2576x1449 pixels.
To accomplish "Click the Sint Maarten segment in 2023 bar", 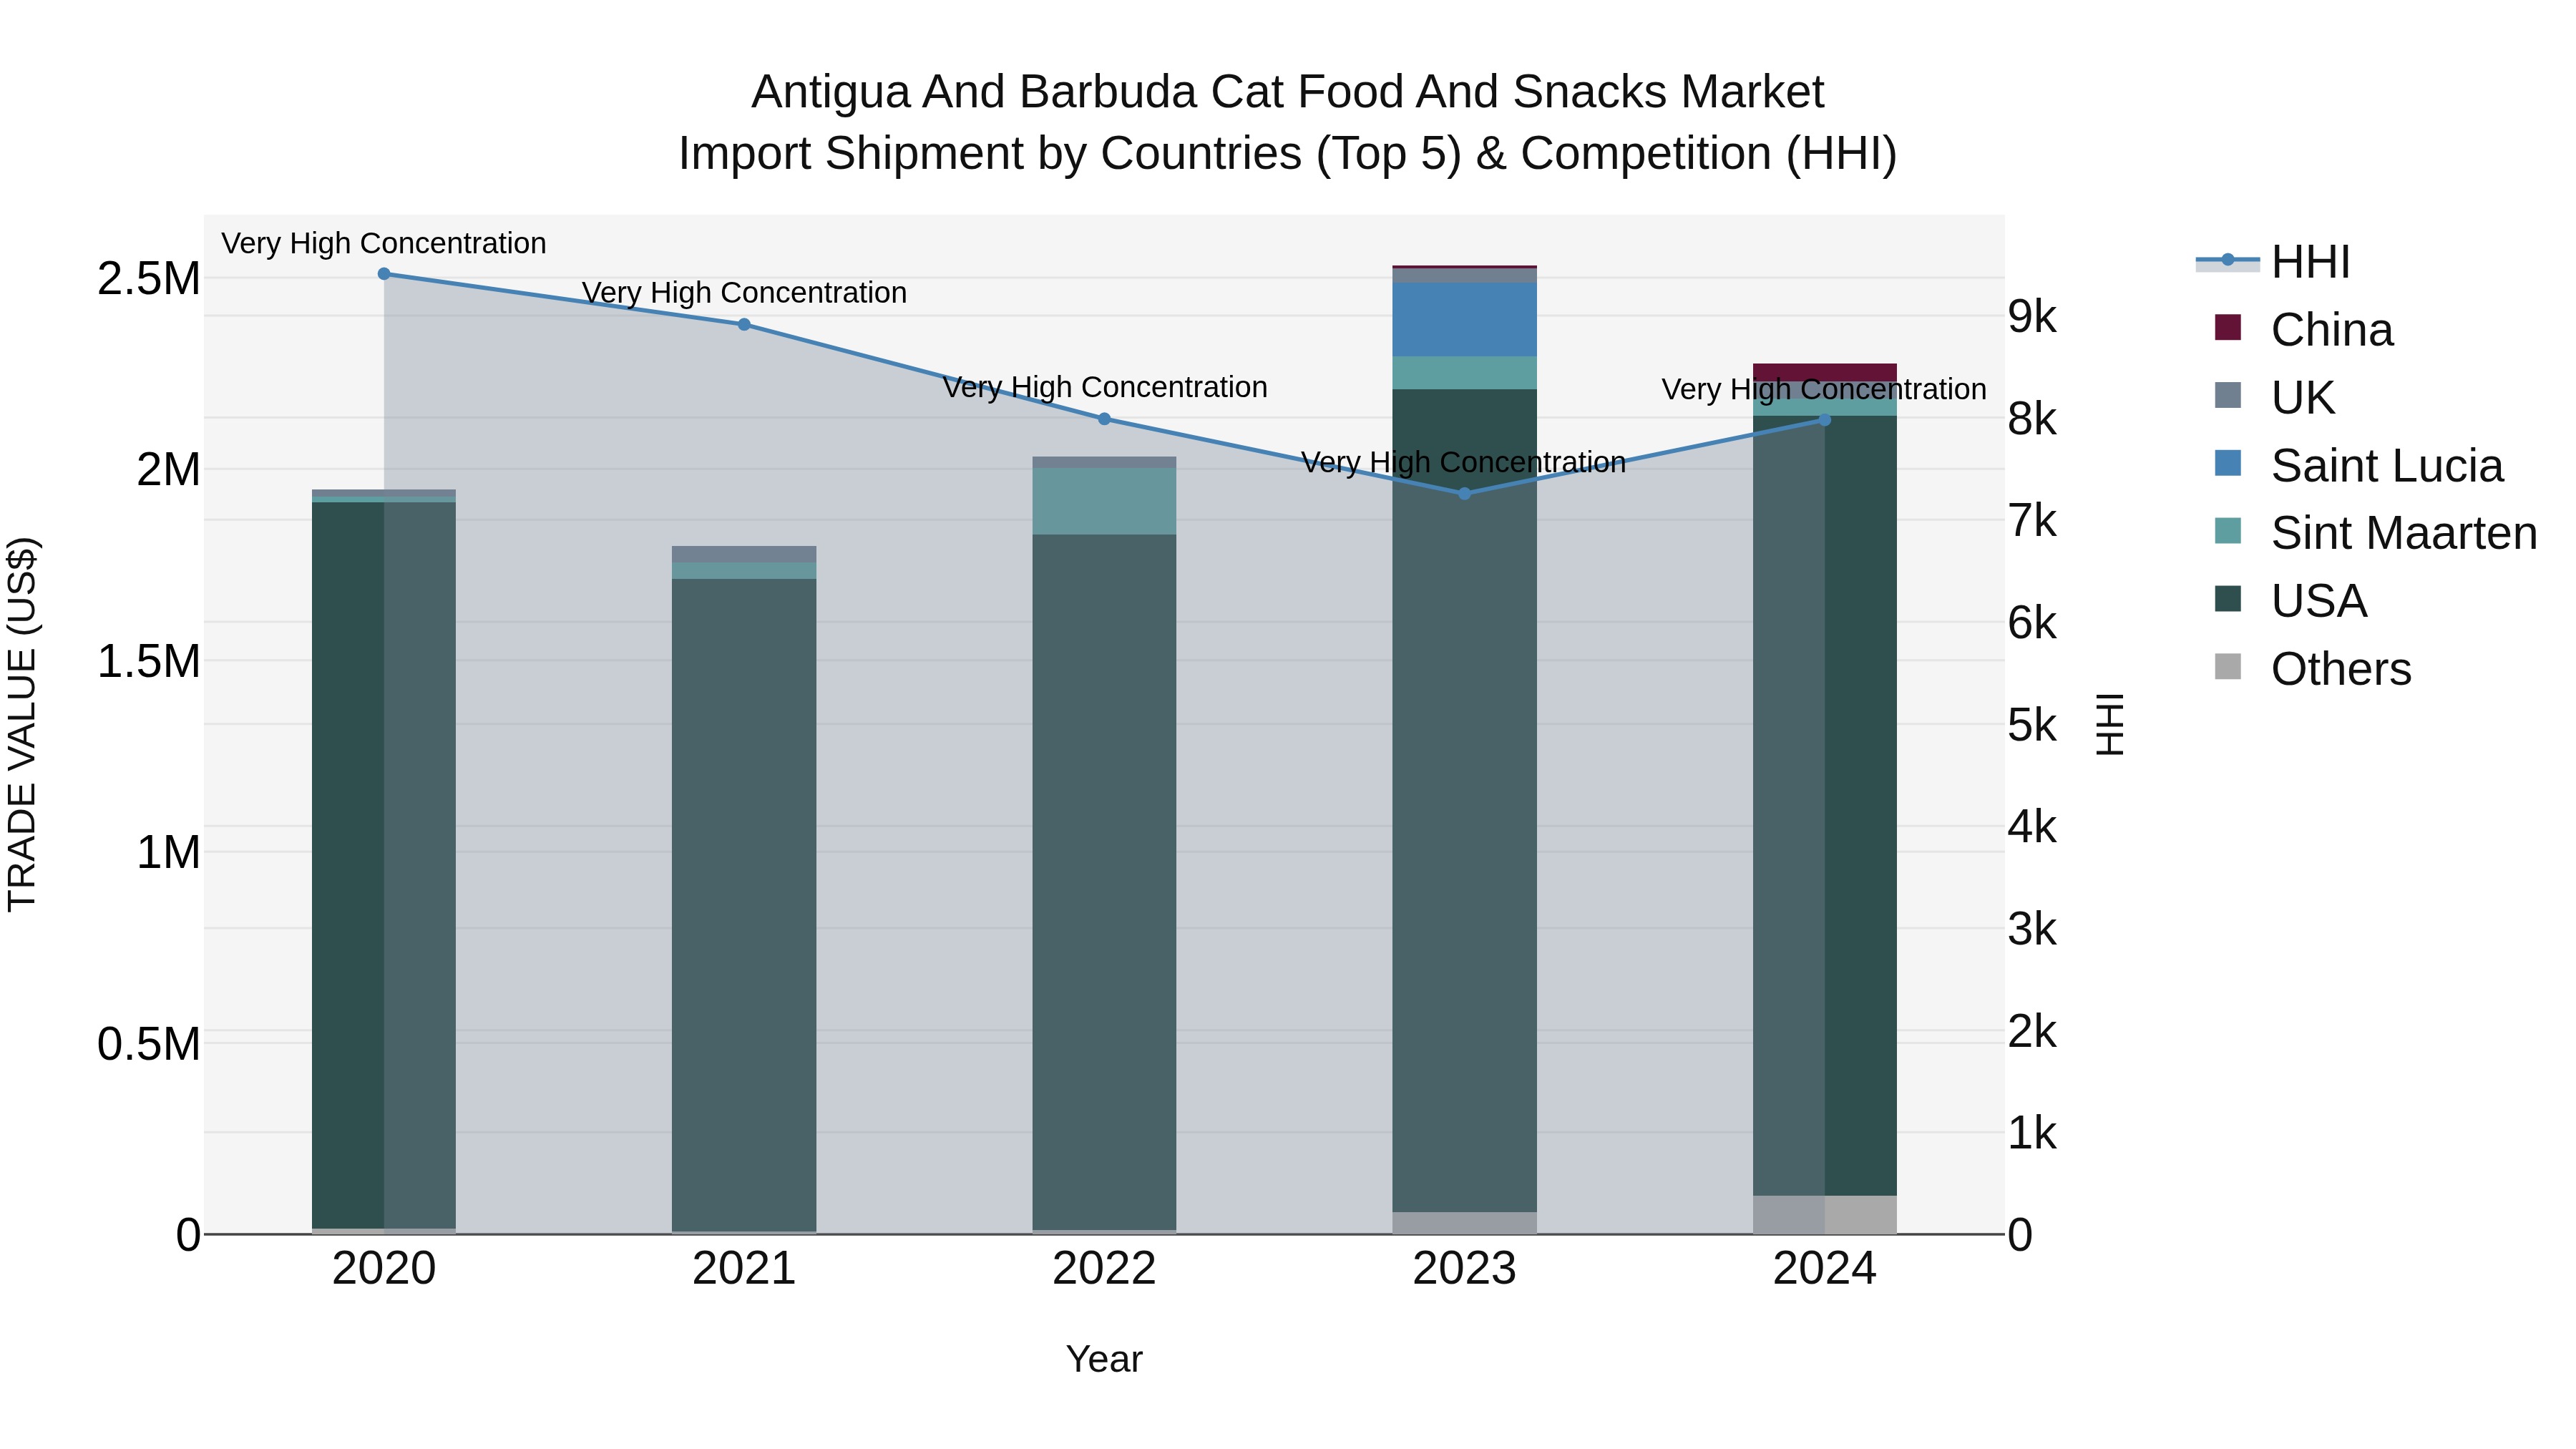I will coord(1464,373).
